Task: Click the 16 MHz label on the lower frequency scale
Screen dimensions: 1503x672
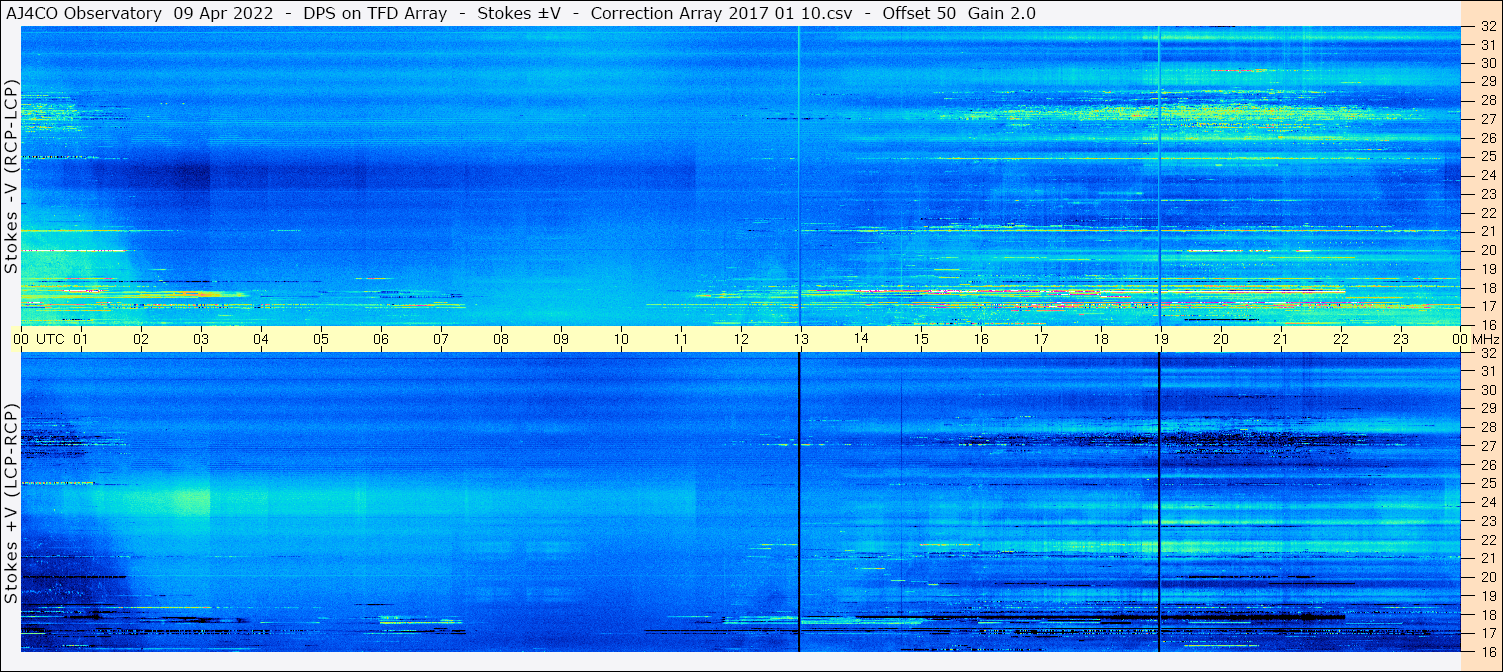Action: click(x=1486, y=651)
